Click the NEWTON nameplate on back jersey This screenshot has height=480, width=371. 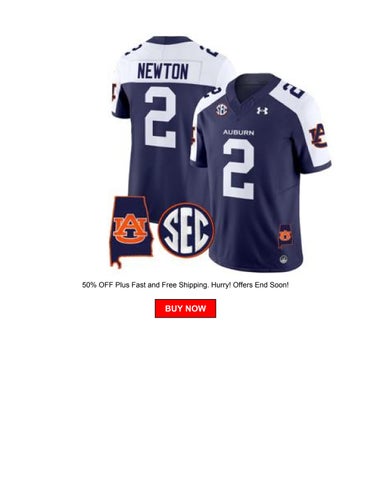click(x=163, y=72)
